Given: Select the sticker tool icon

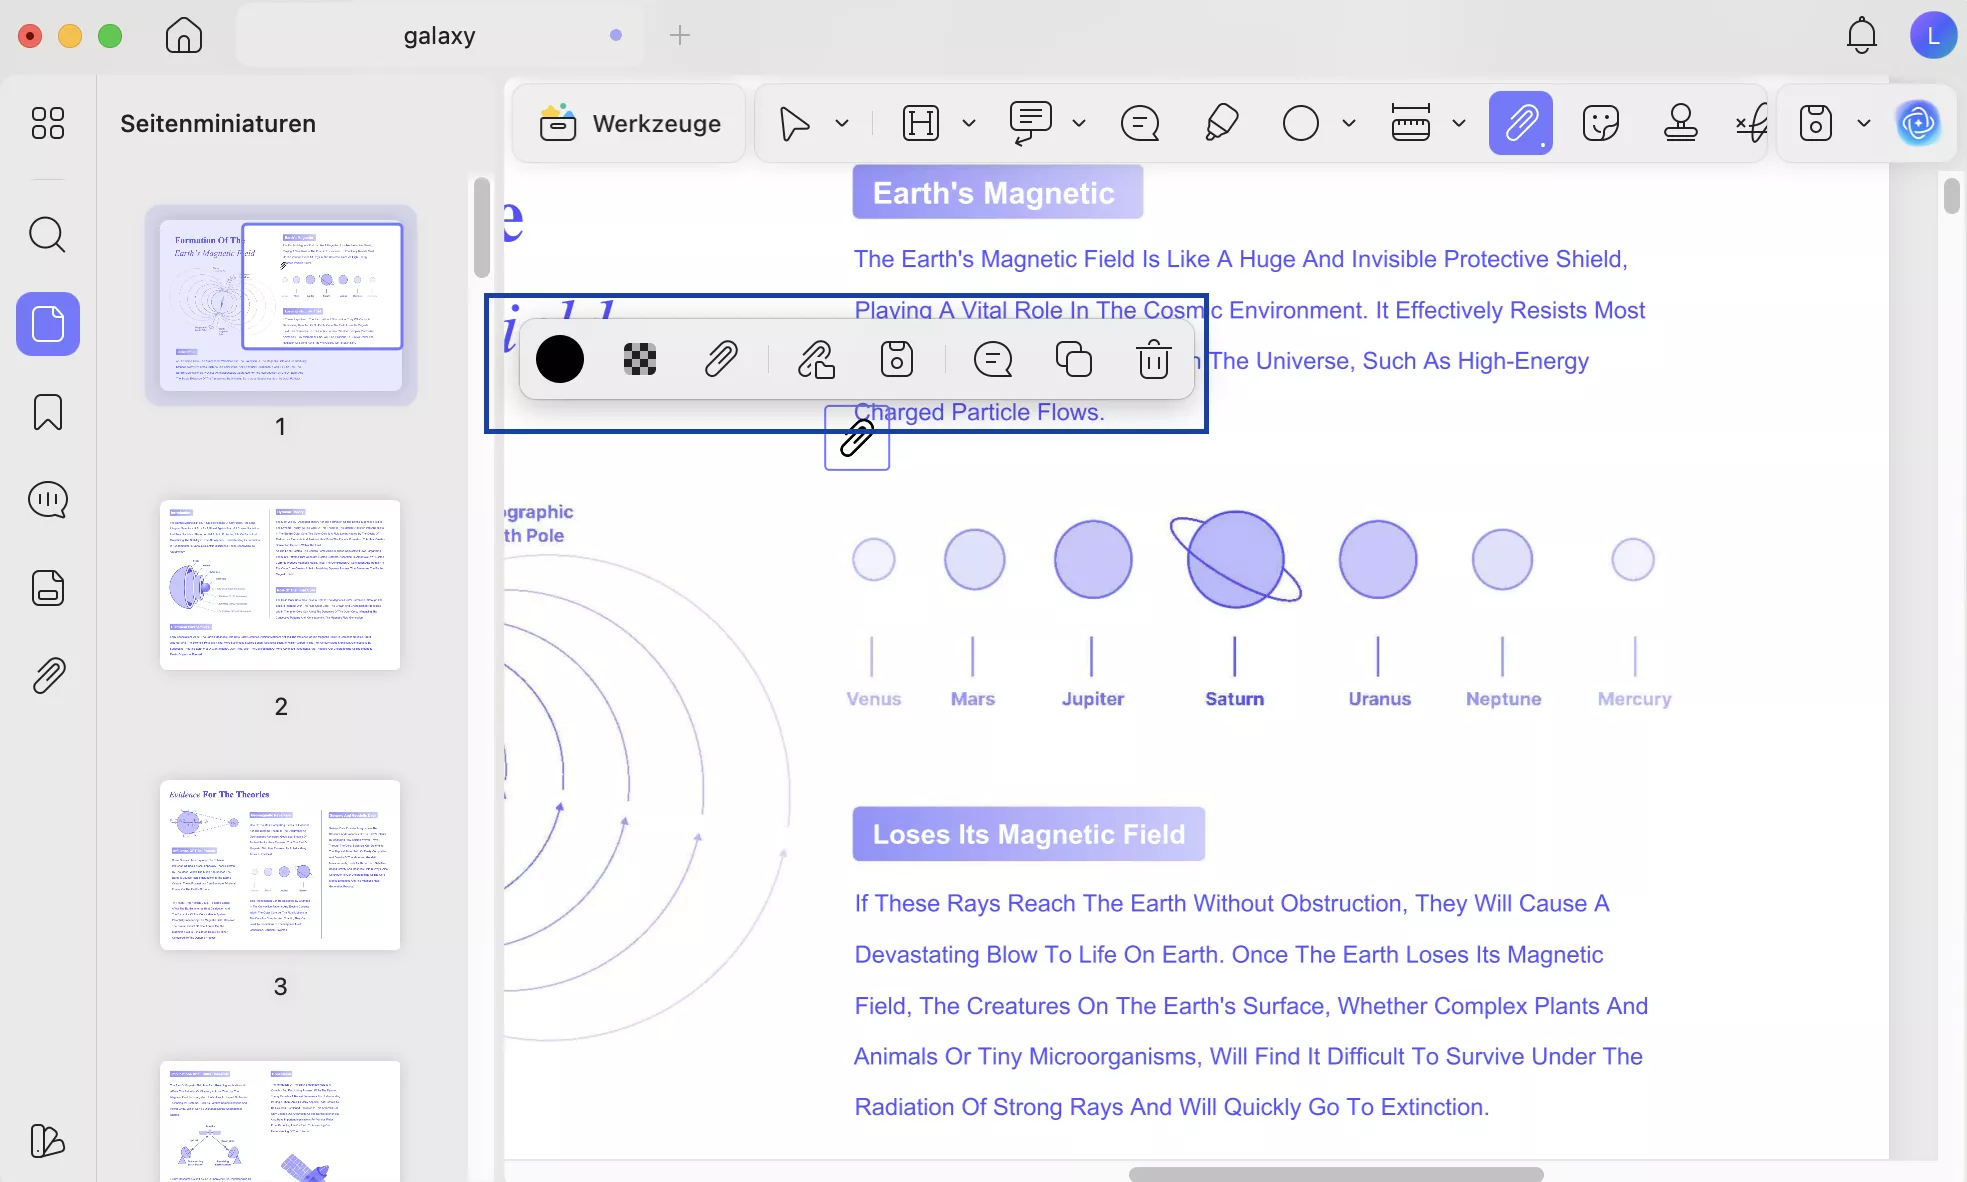Looking at the screenshot, I should click(x=1601, y=123).
